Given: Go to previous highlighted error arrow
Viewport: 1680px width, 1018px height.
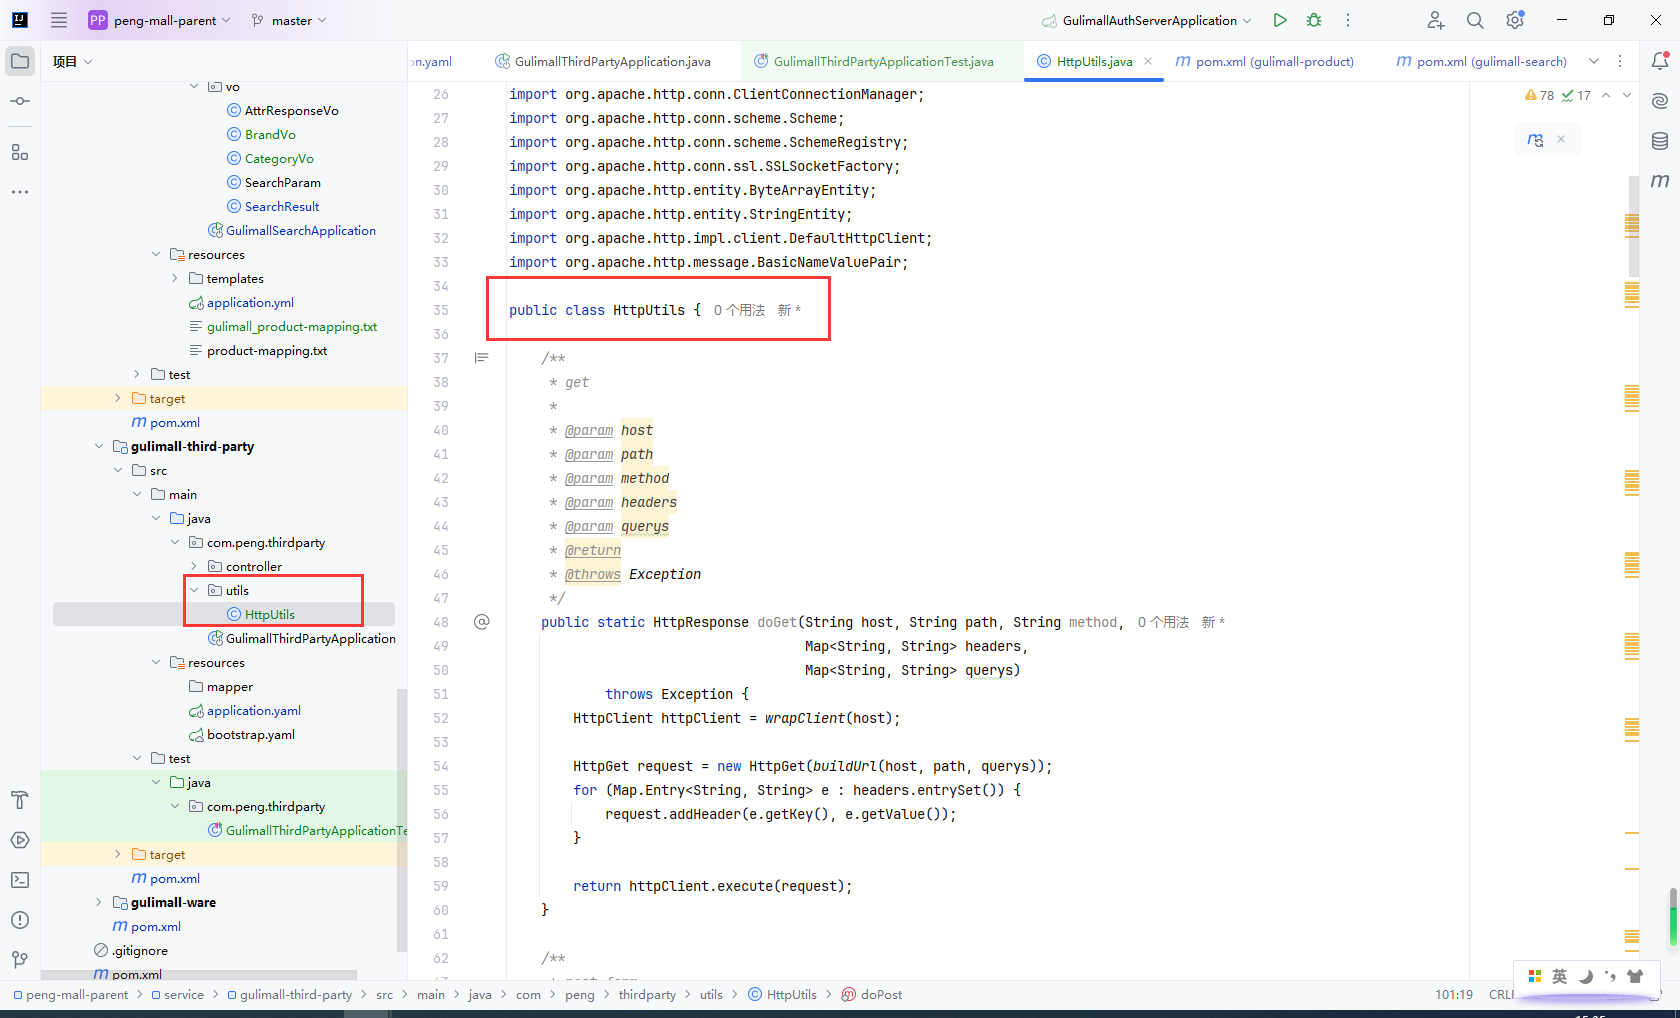Looking at the screenshot, I should [1606, 95].
